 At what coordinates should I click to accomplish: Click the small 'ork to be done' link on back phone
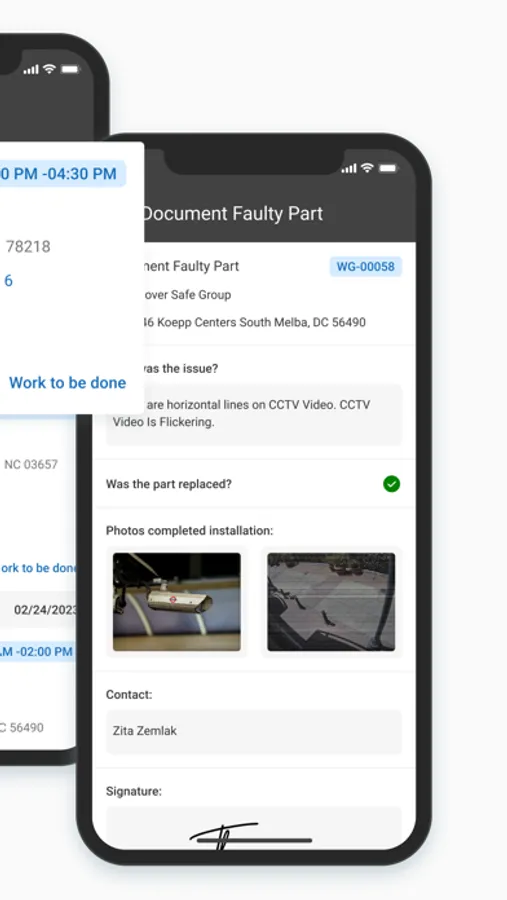pyautogui.click(x=38, y=568)
